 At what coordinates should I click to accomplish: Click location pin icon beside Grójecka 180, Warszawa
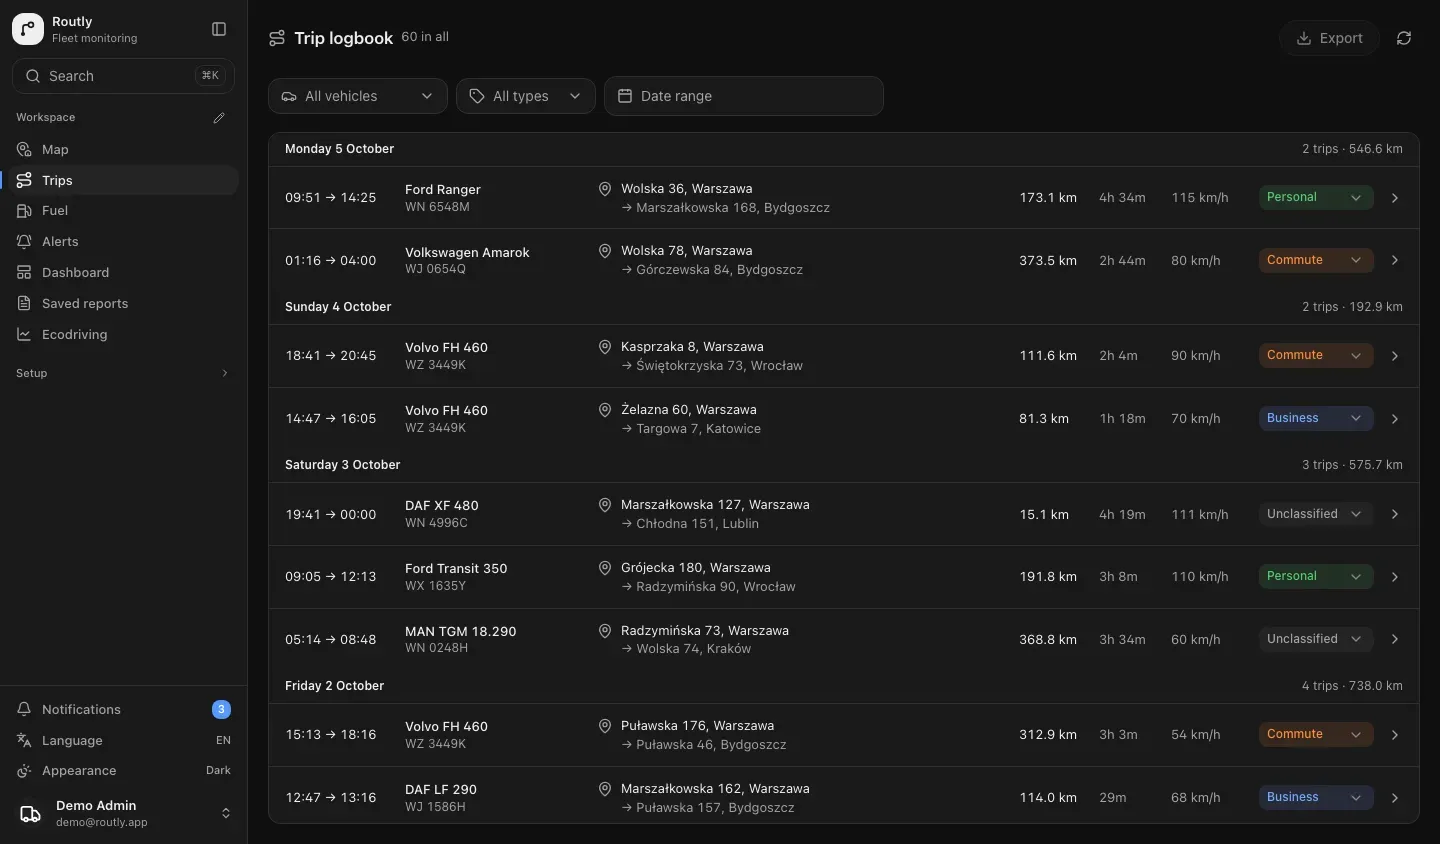(605, 568)
